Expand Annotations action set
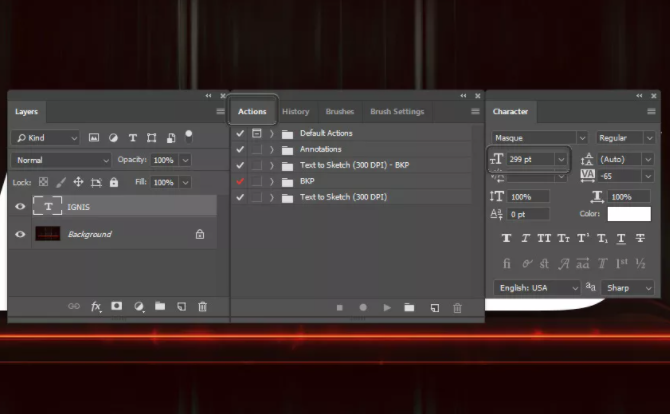 click(x=272, y=150)
